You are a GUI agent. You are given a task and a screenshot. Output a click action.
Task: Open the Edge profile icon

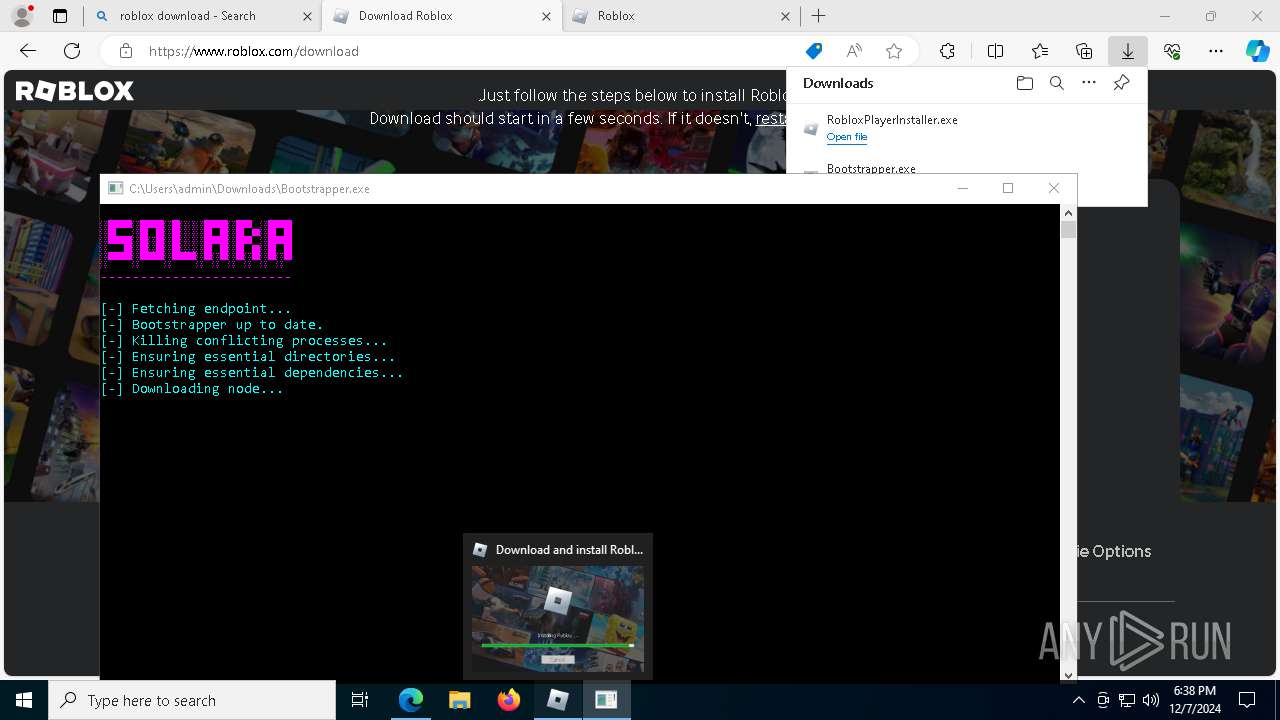(x=22, y=16)
